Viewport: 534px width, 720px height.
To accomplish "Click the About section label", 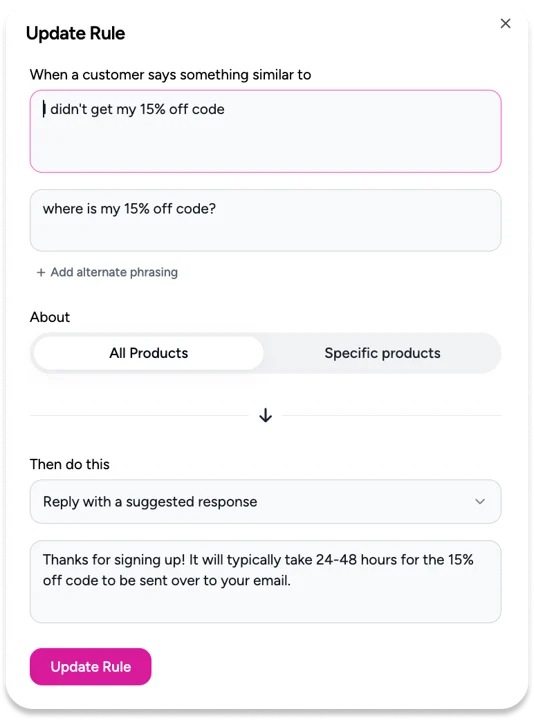I will [x=50, y=317].
